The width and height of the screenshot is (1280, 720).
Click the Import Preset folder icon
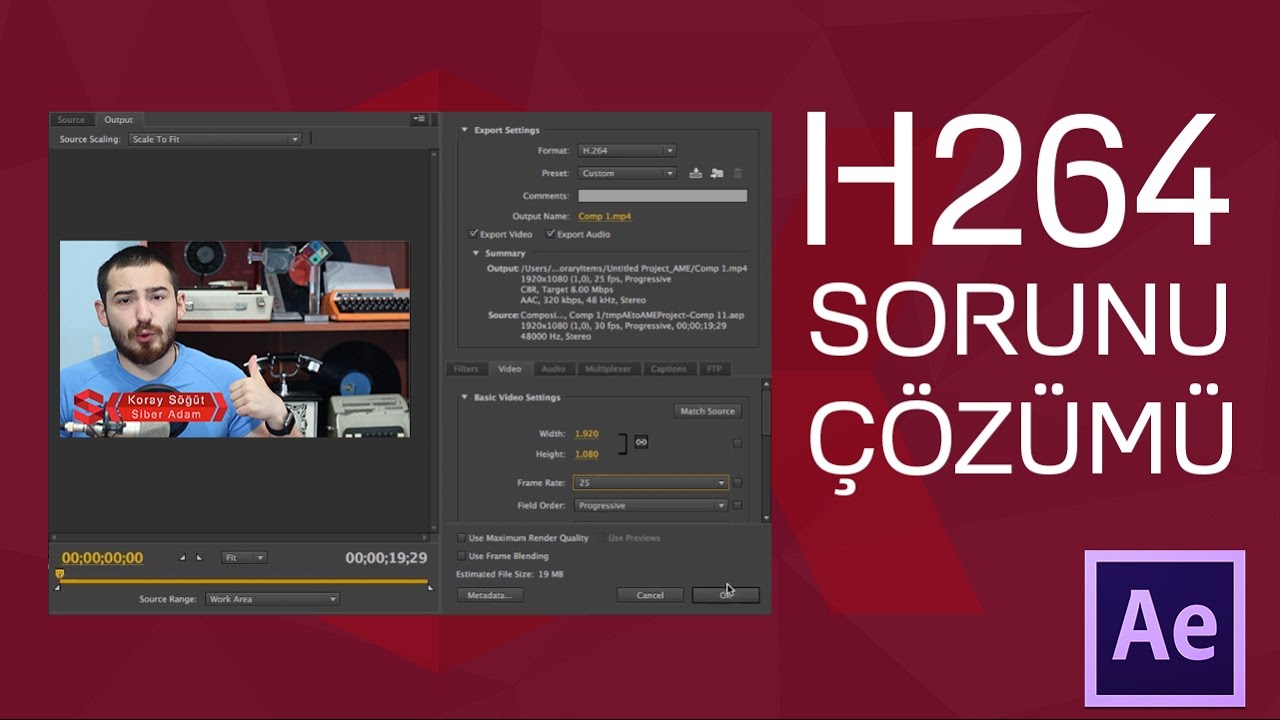point(717,173)
